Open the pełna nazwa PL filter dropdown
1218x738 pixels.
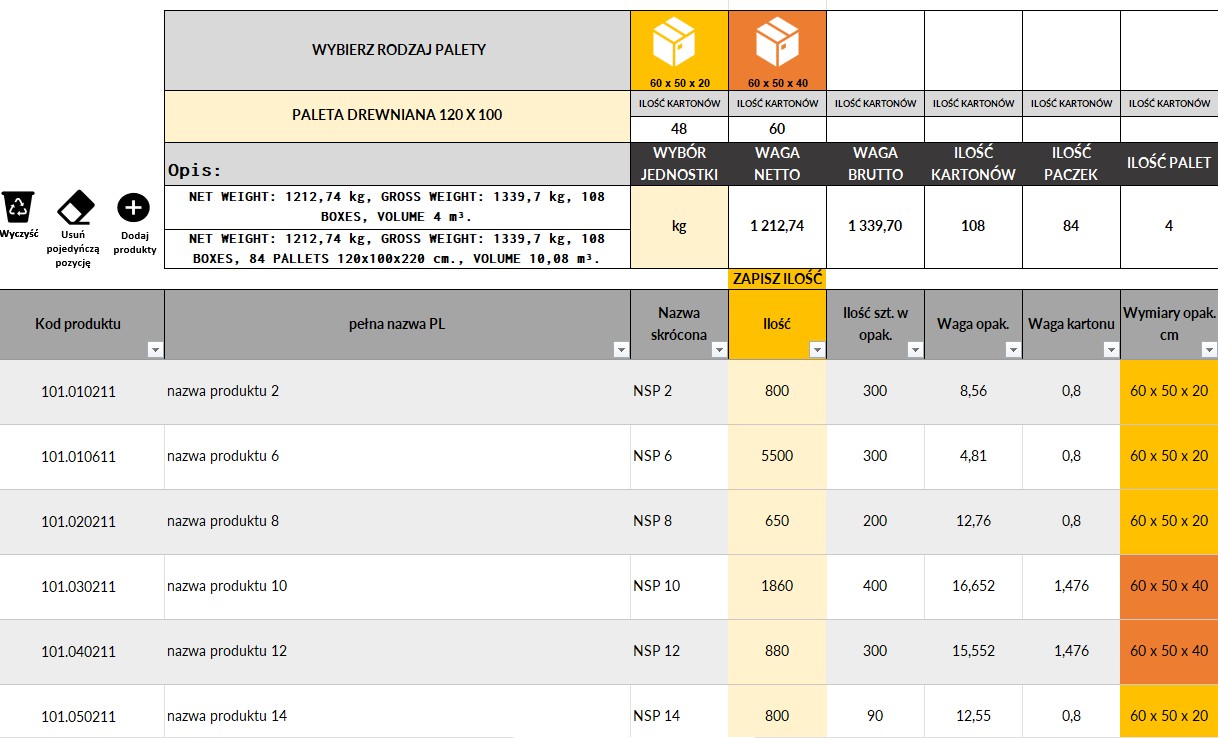pos(621,349)
